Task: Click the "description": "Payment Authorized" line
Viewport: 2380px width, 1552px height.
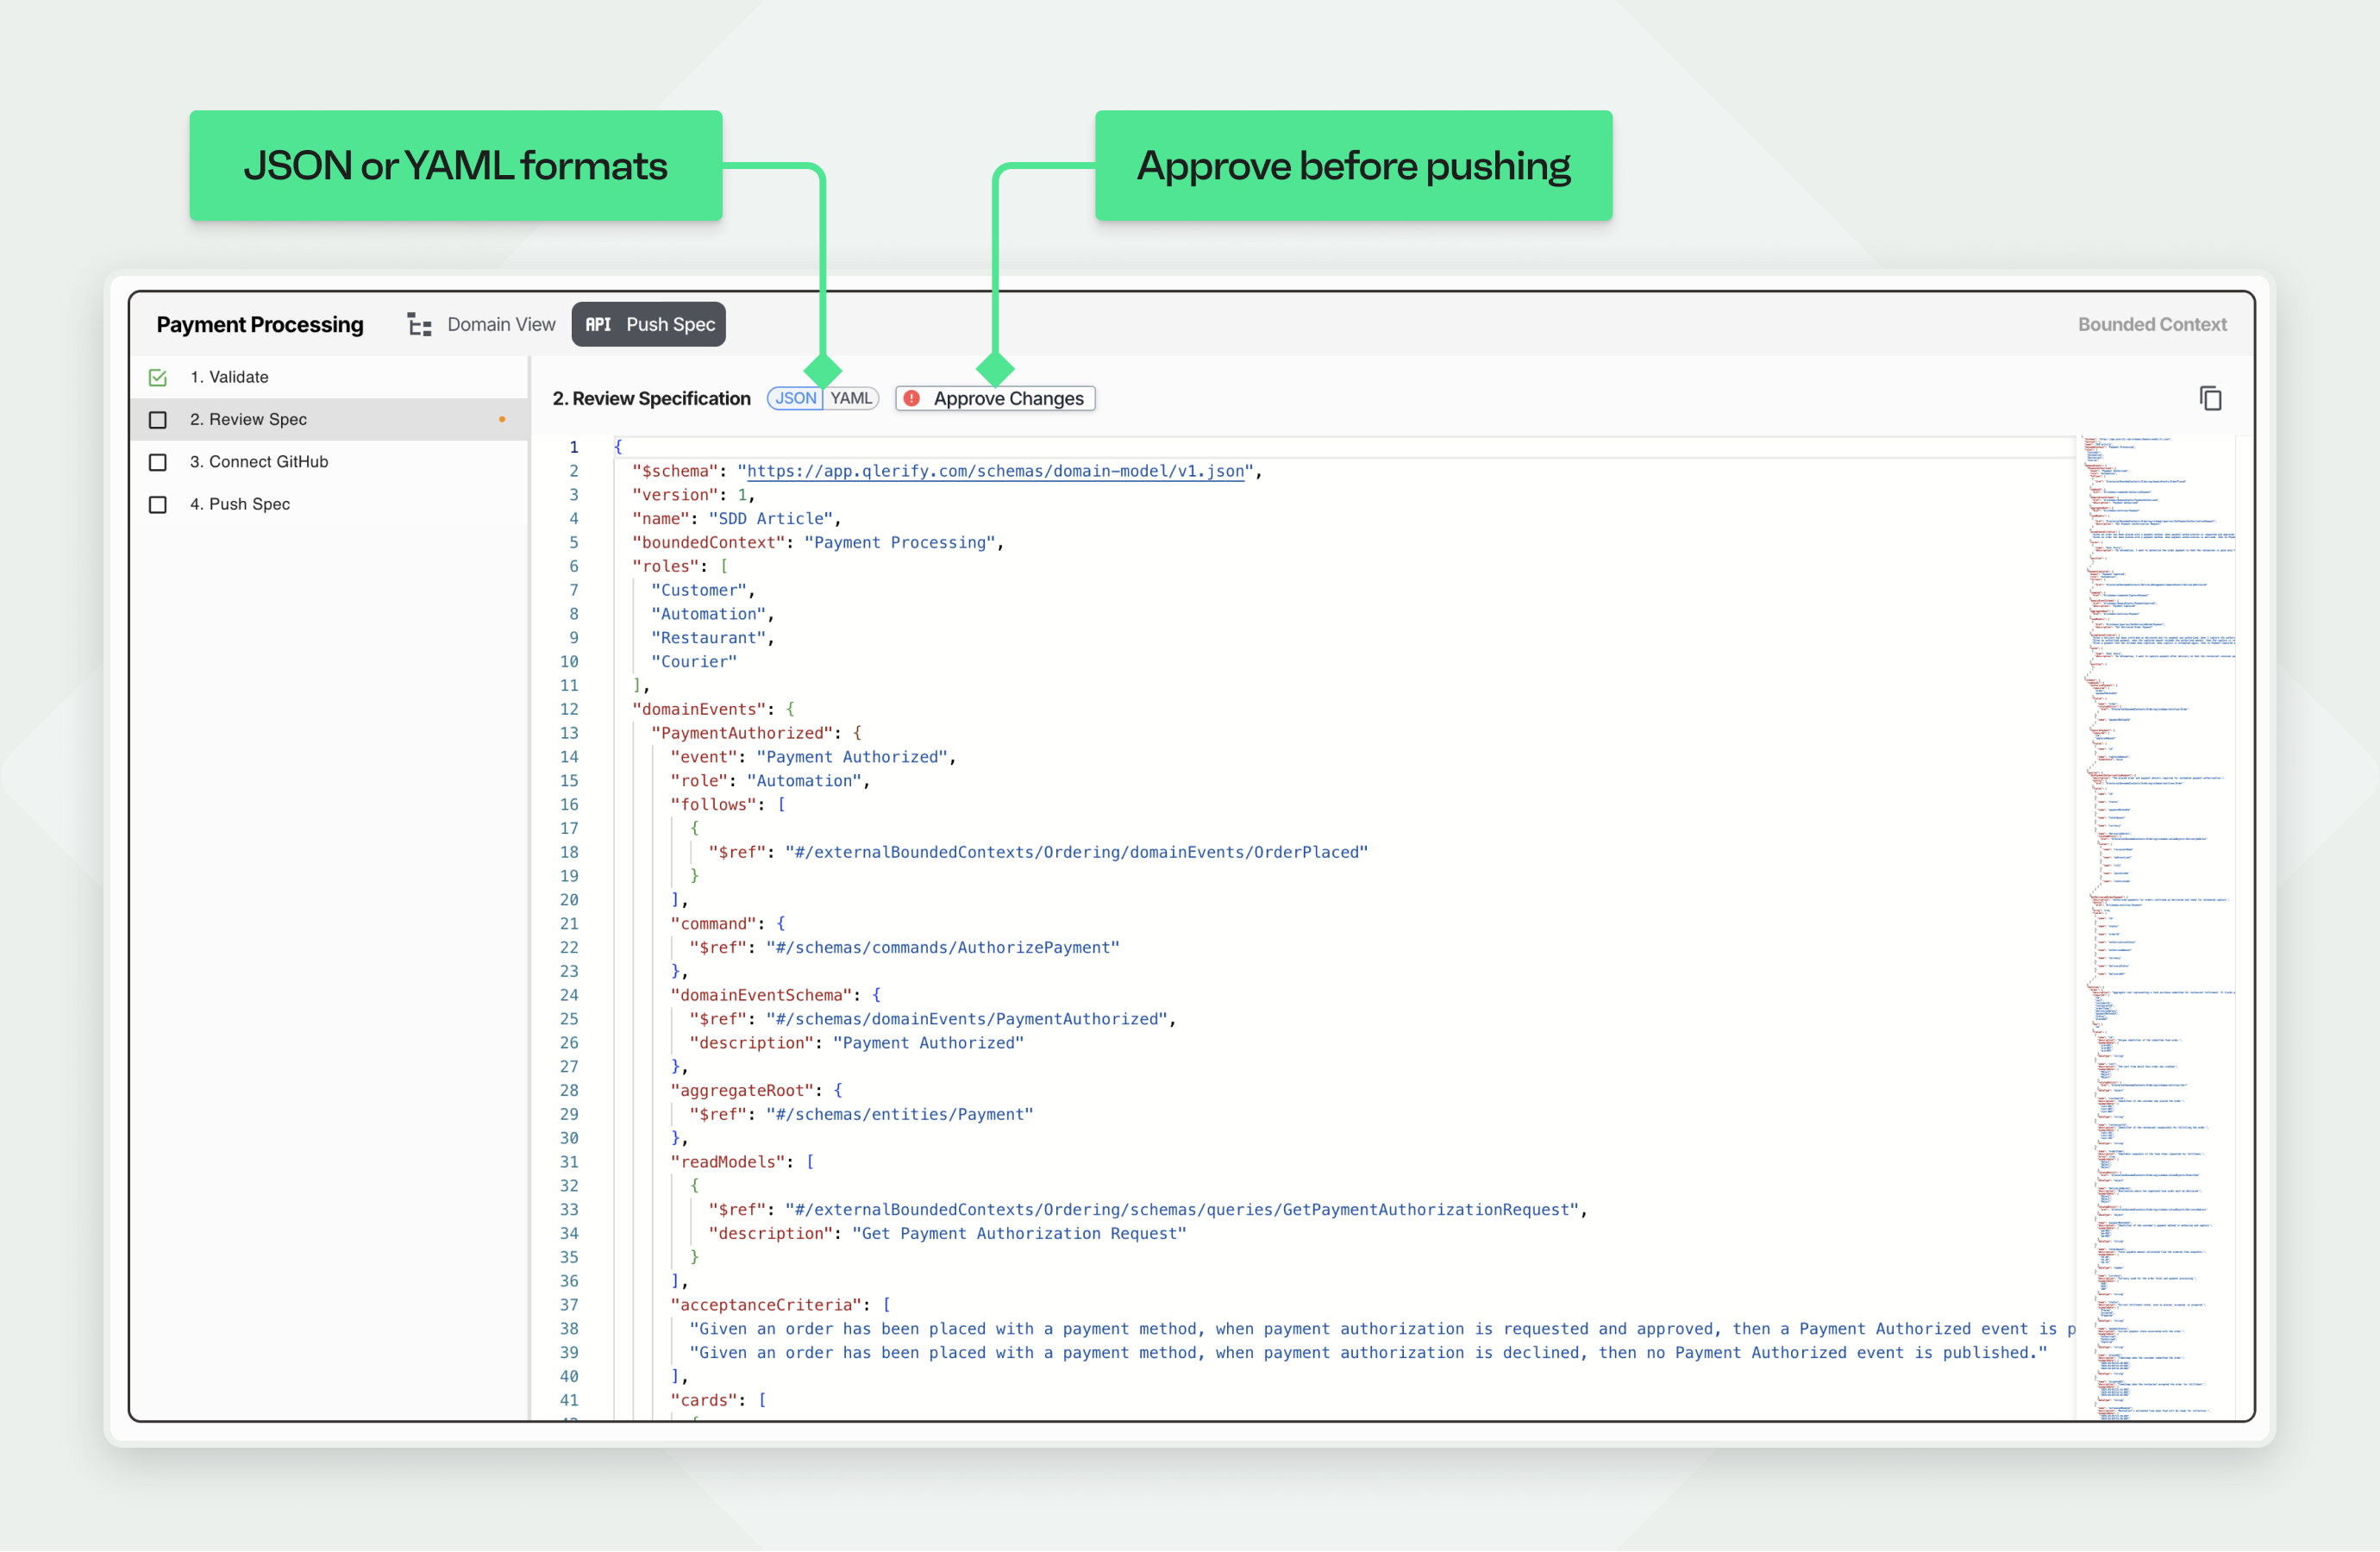Action: point(857,1043)
